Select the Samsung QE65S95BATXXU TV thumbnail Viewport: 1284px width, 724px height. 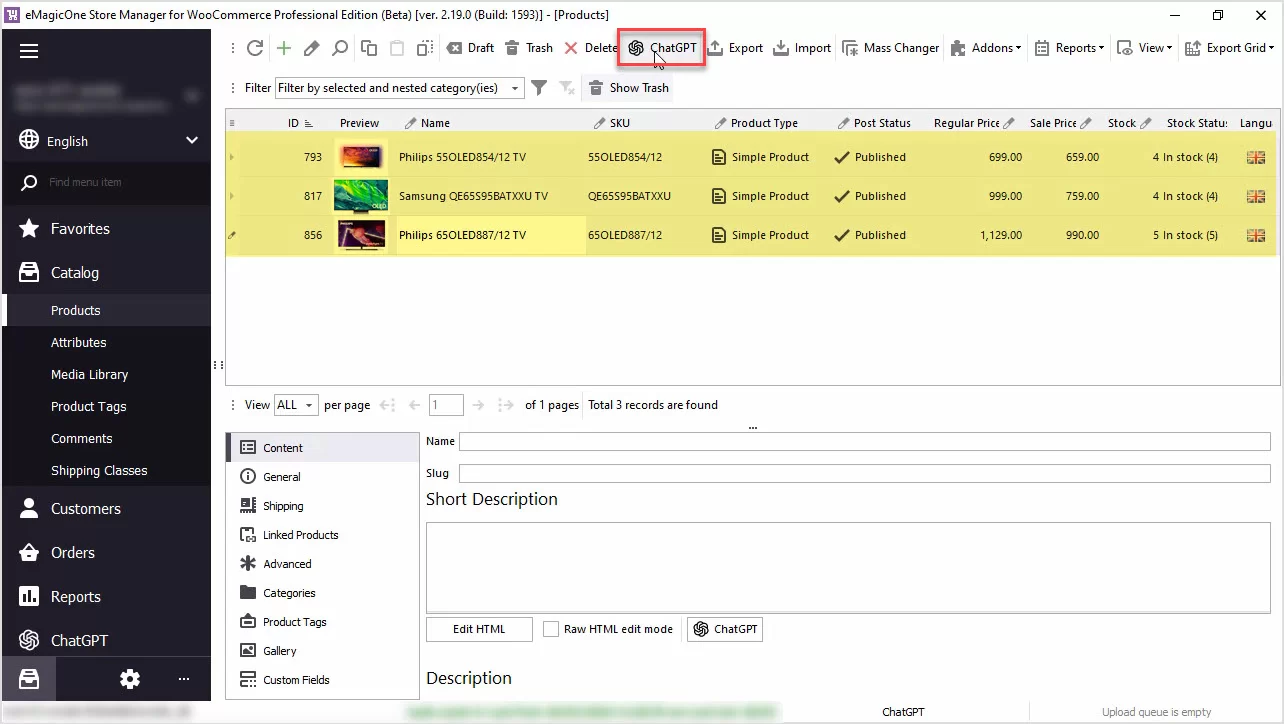pyautogui.click(x=360, y=196)
